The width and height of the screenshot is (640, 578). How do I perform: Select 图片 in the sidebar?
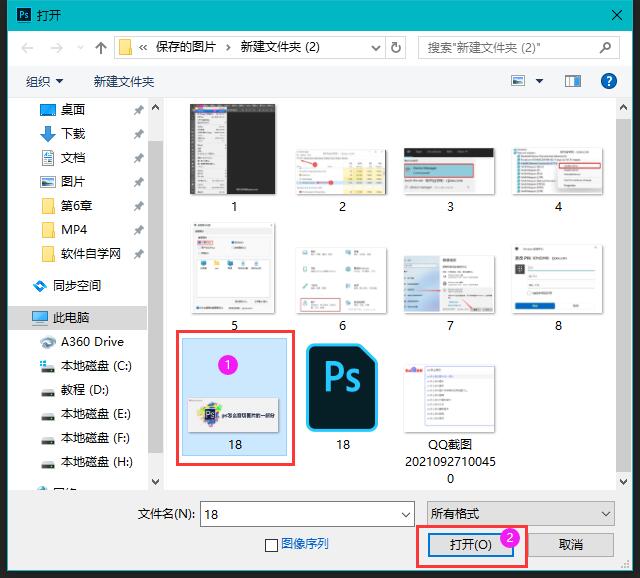[73, 182]
